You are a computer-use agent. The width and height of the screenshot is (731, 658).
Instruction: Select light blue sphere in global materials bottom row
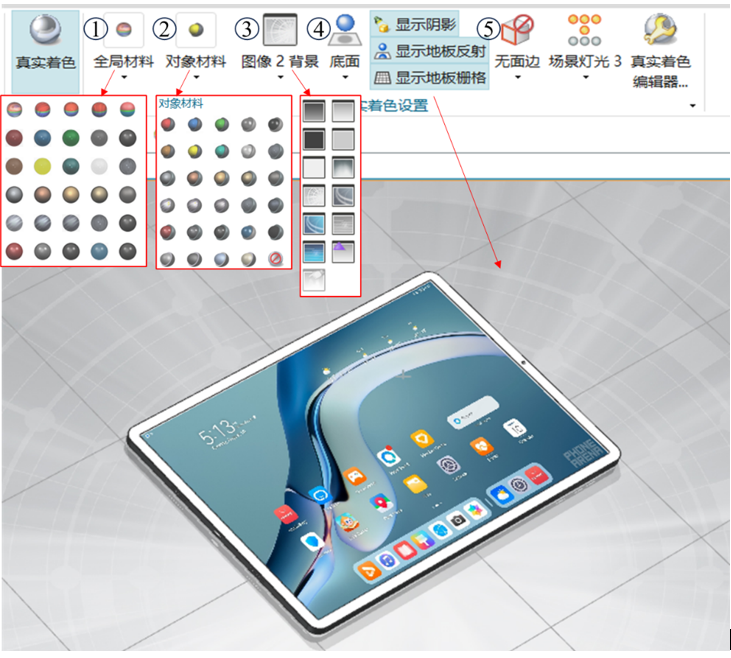[x=99, y=251]
